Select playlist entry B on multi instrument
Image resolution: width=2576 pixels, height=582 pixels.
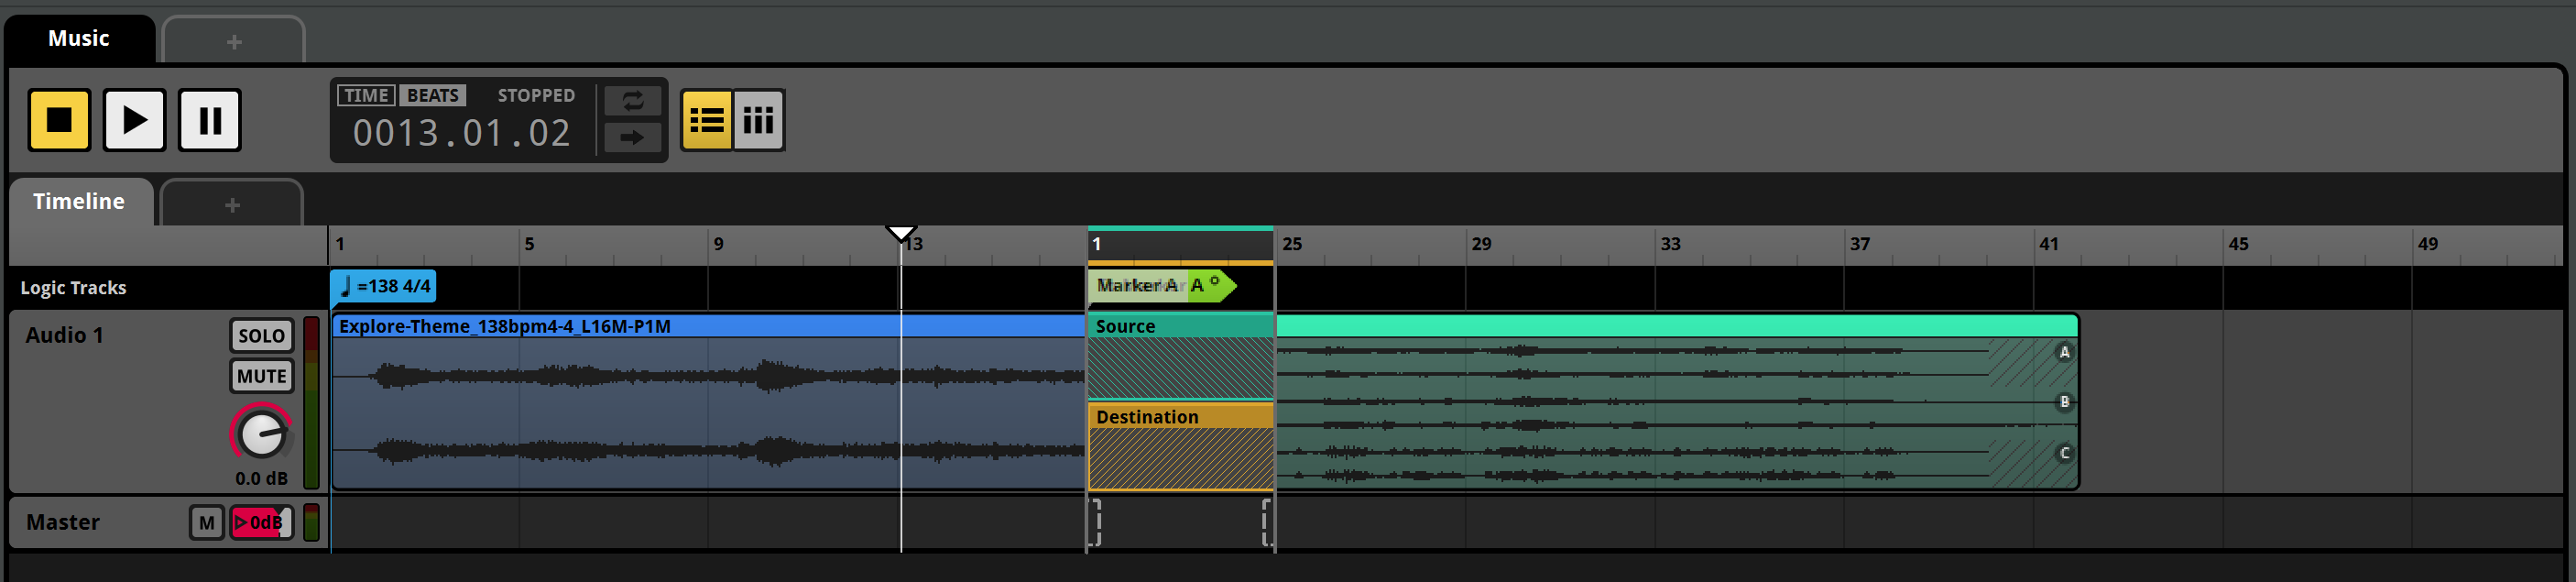click(2063, 402)
